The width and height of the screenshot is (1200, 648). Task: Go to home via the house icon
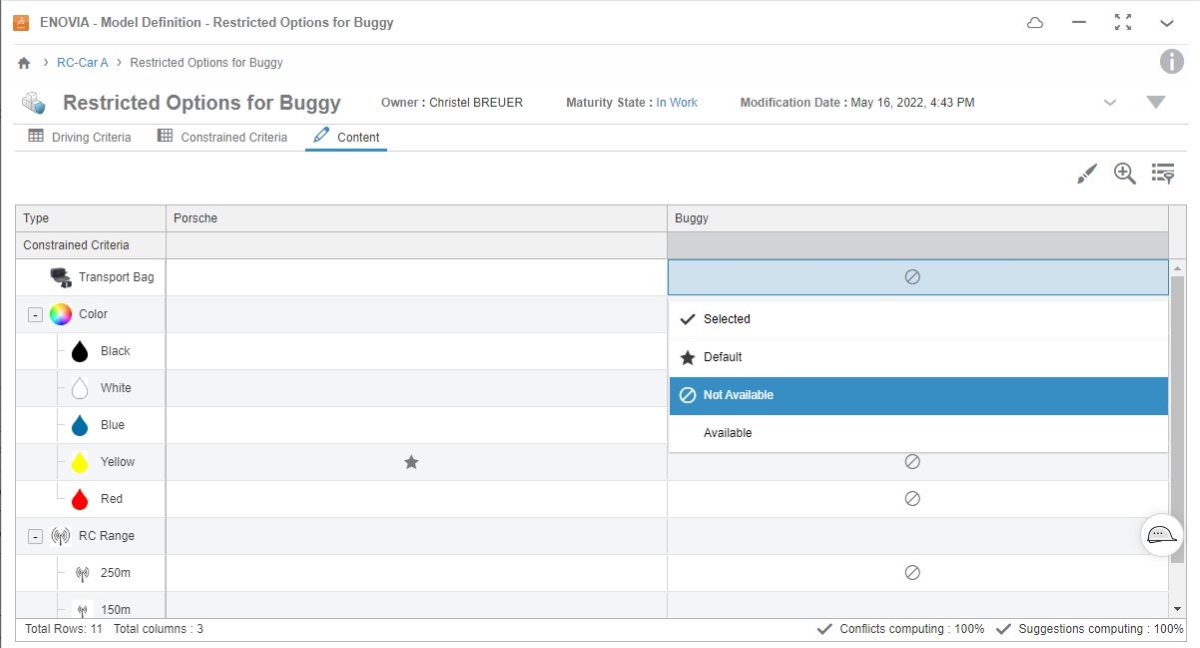[x=24, y=63]
